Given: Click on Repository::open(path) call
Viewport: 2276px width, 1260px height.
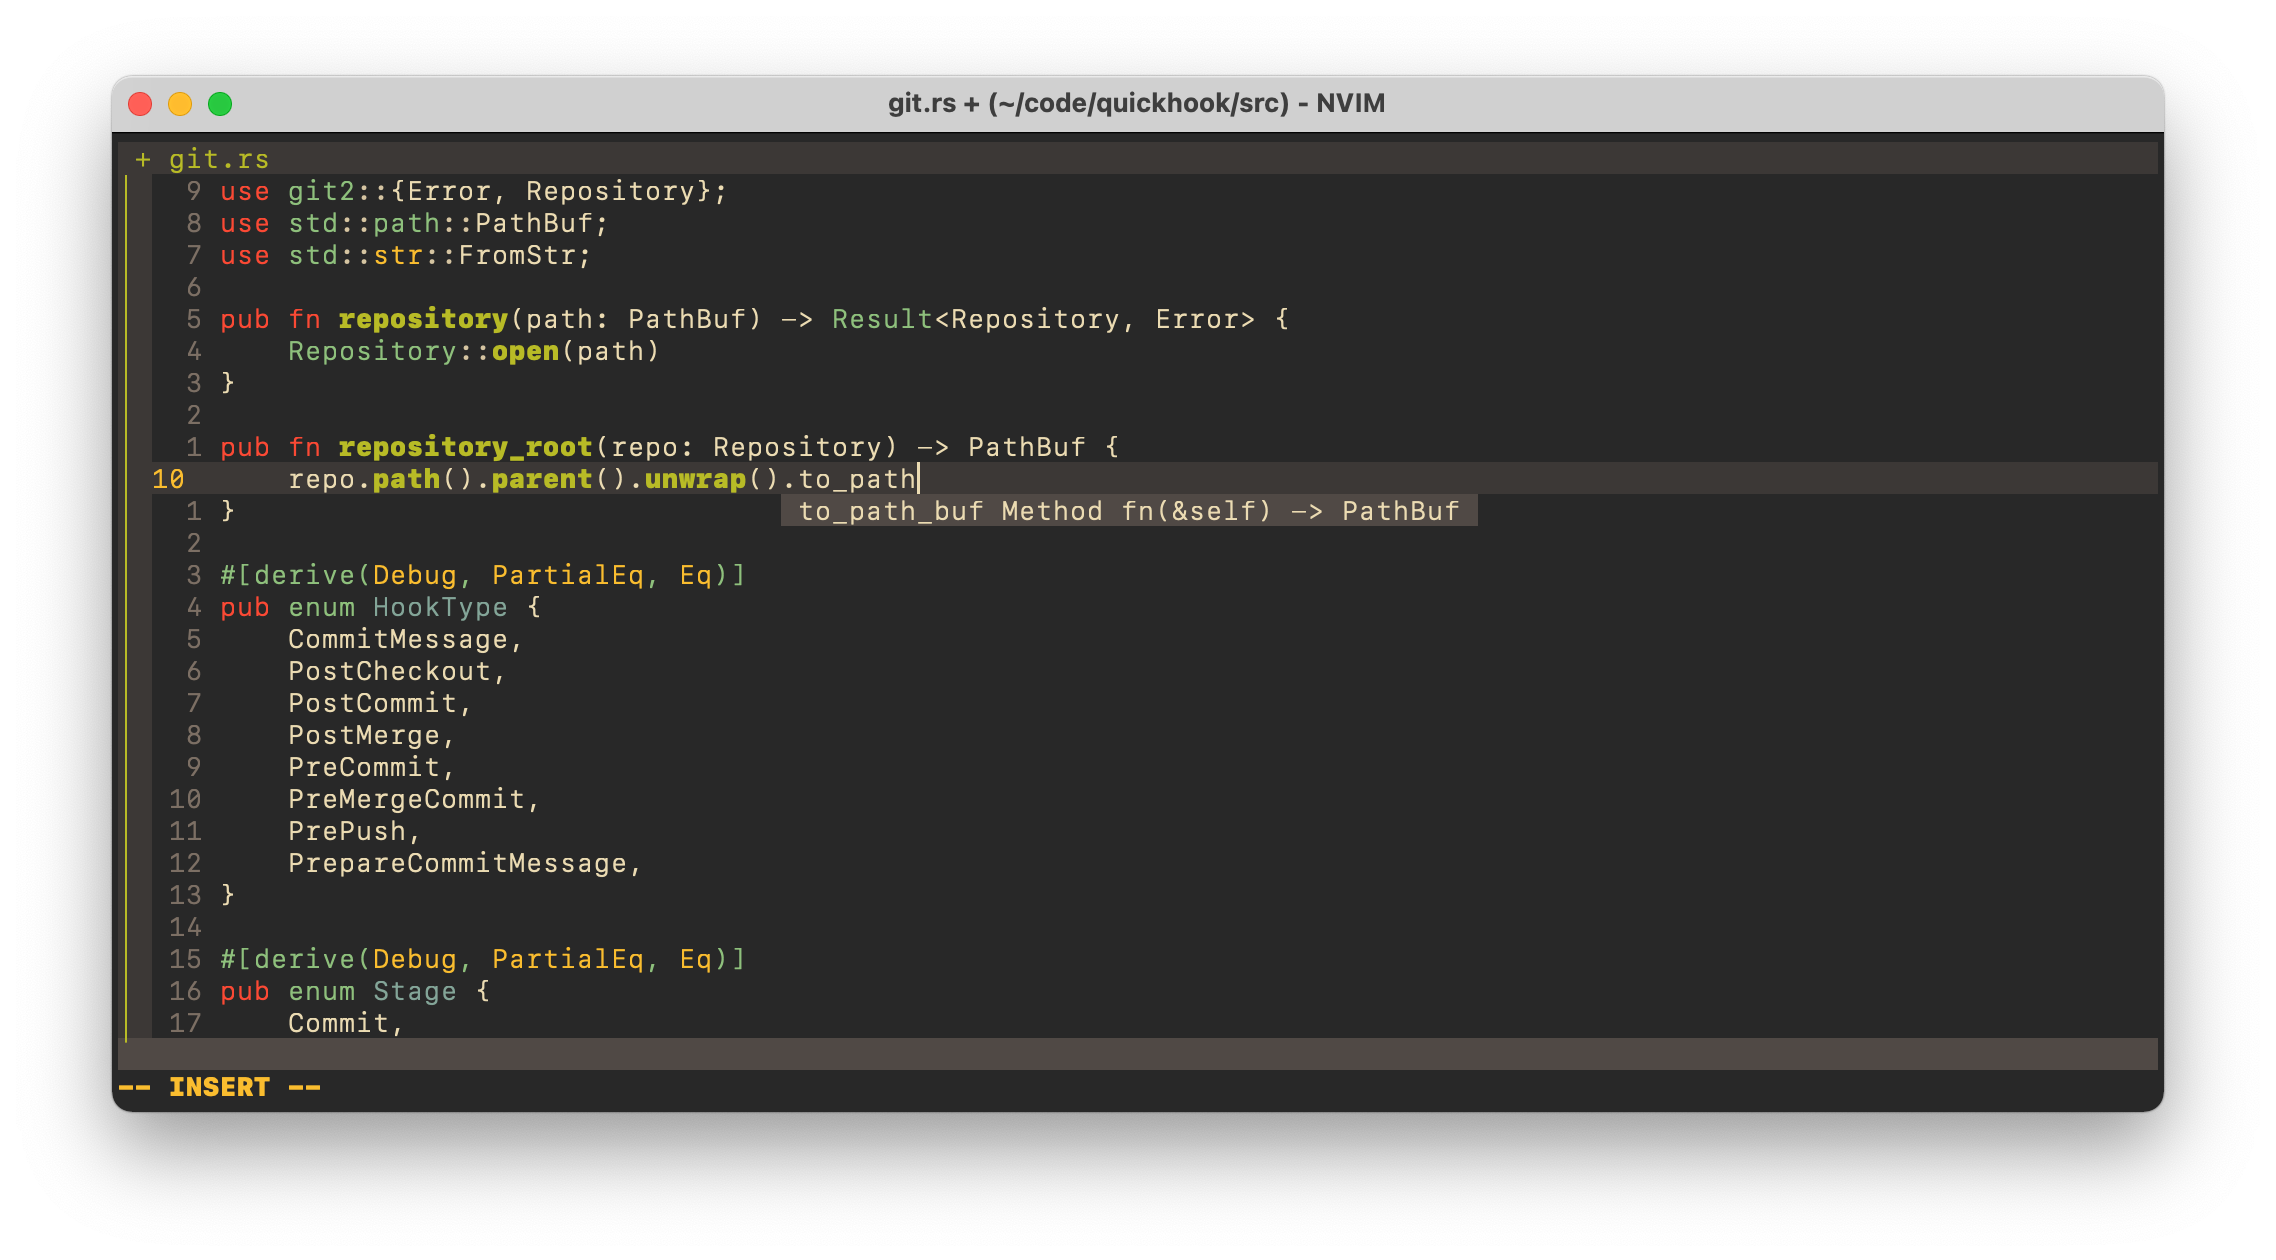Looking at the screenshot, I should click(473, 351).
